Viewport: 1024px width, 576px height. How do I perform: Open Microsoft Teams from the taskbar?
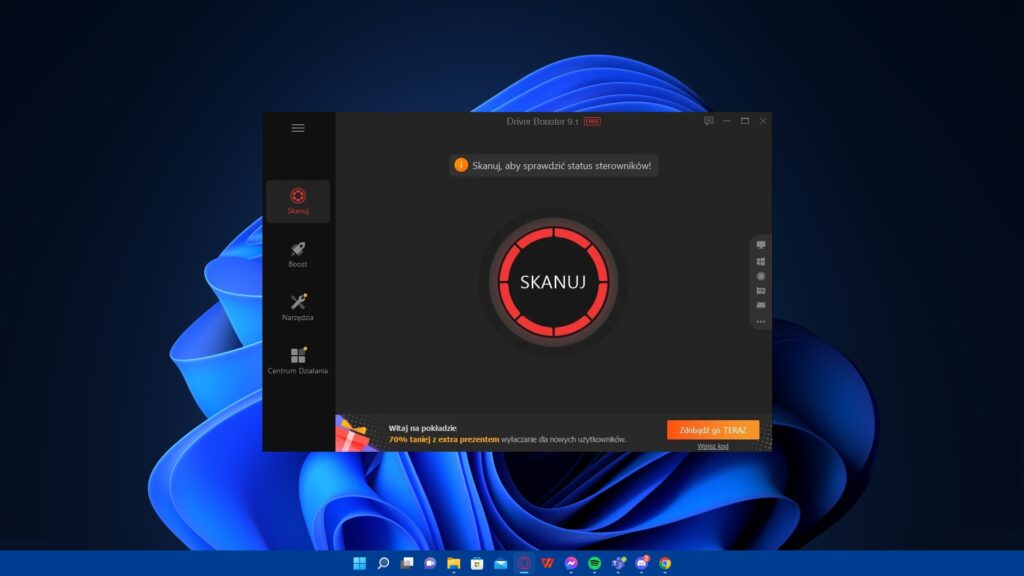[618, 563]
